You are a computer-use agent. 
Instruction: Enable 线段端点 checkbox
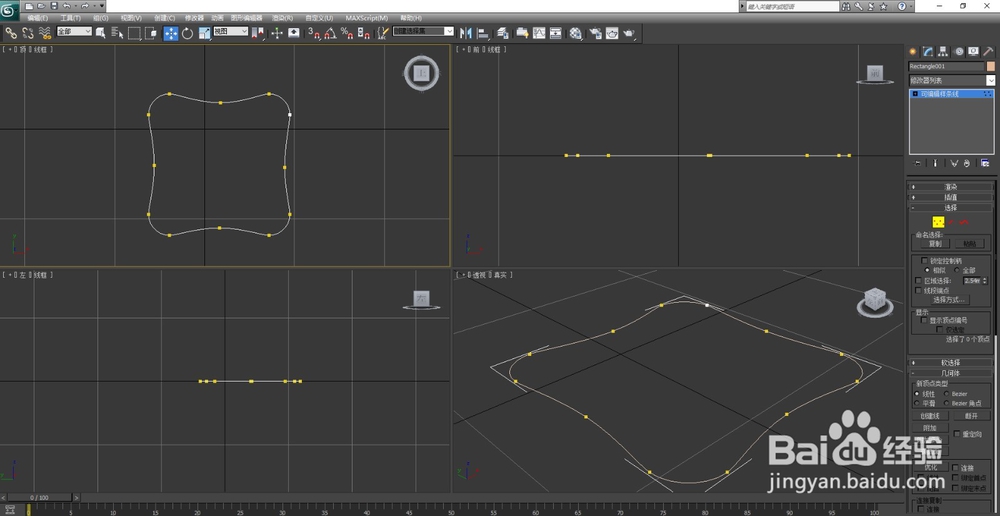(x=918, y=290)
